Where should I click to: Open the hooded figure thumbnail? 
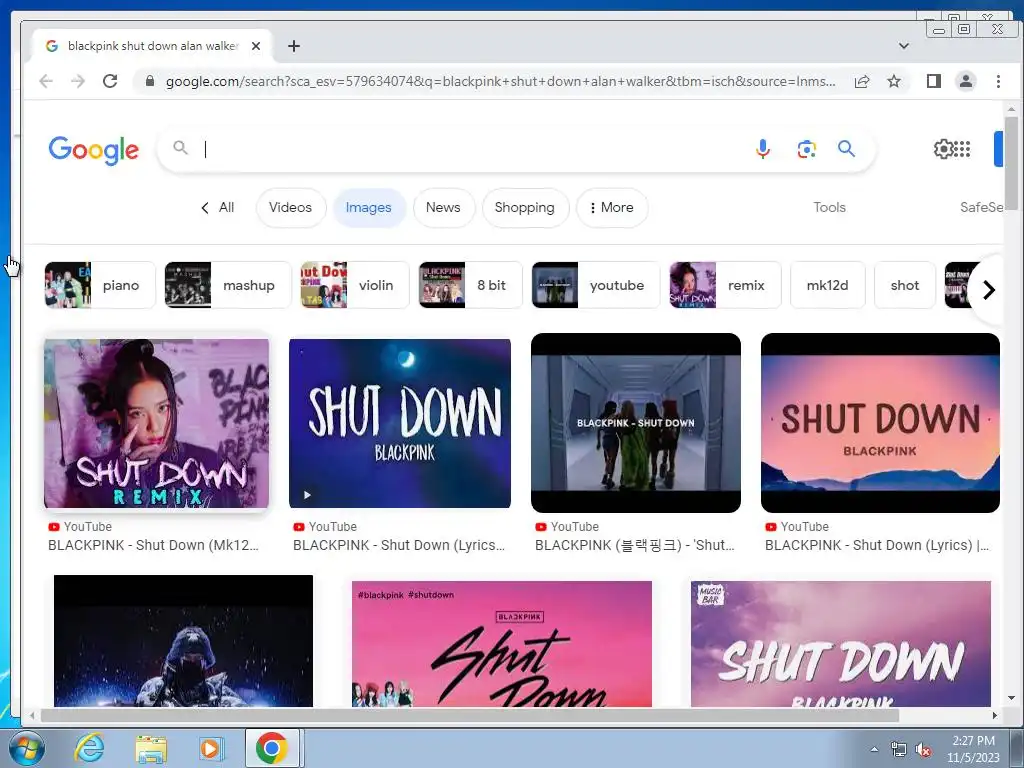coord(184,641)
